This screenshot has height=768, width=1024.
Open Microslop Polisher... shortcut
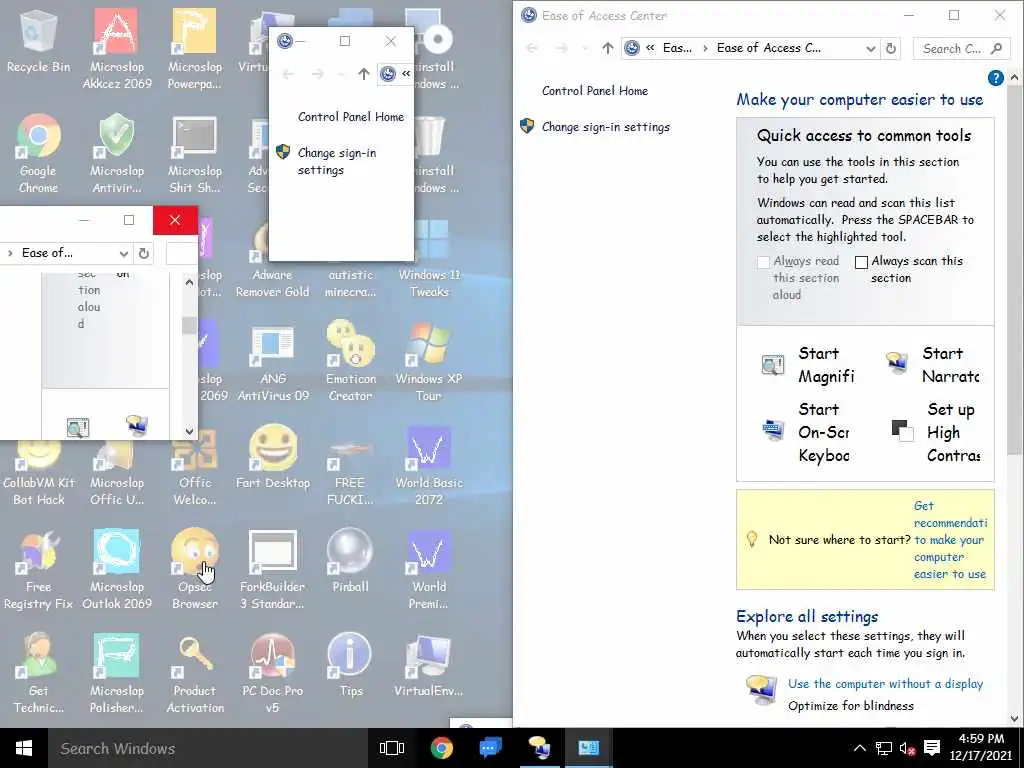[117, 673]
